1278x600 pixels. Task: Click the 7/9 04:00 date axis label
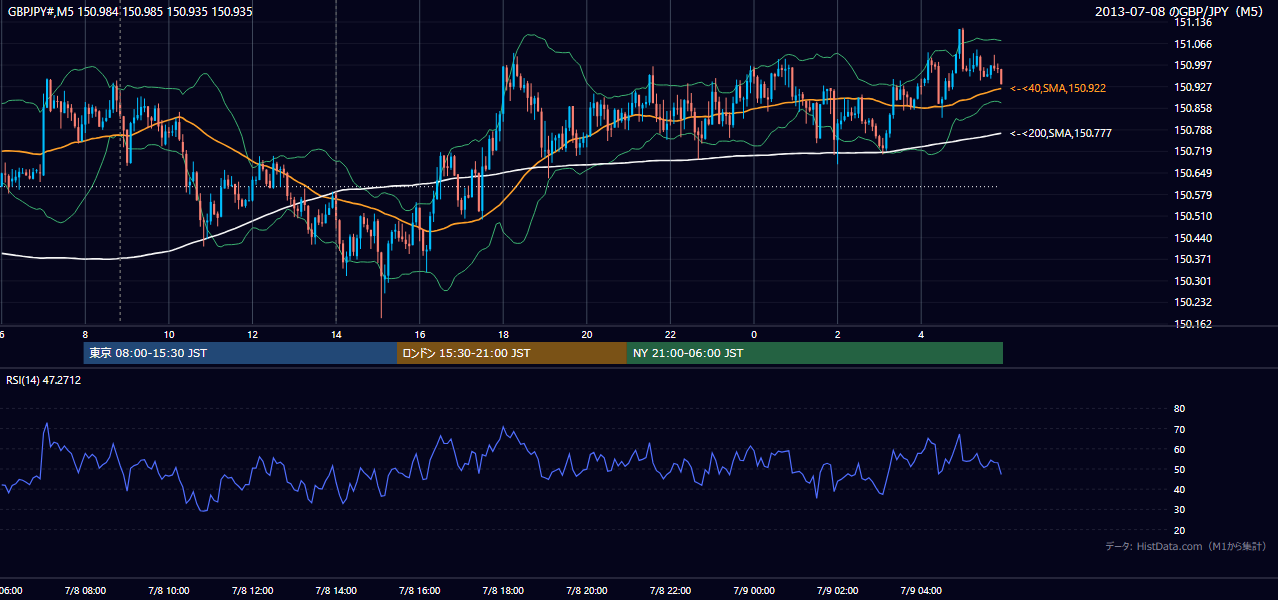pos(920,591)
